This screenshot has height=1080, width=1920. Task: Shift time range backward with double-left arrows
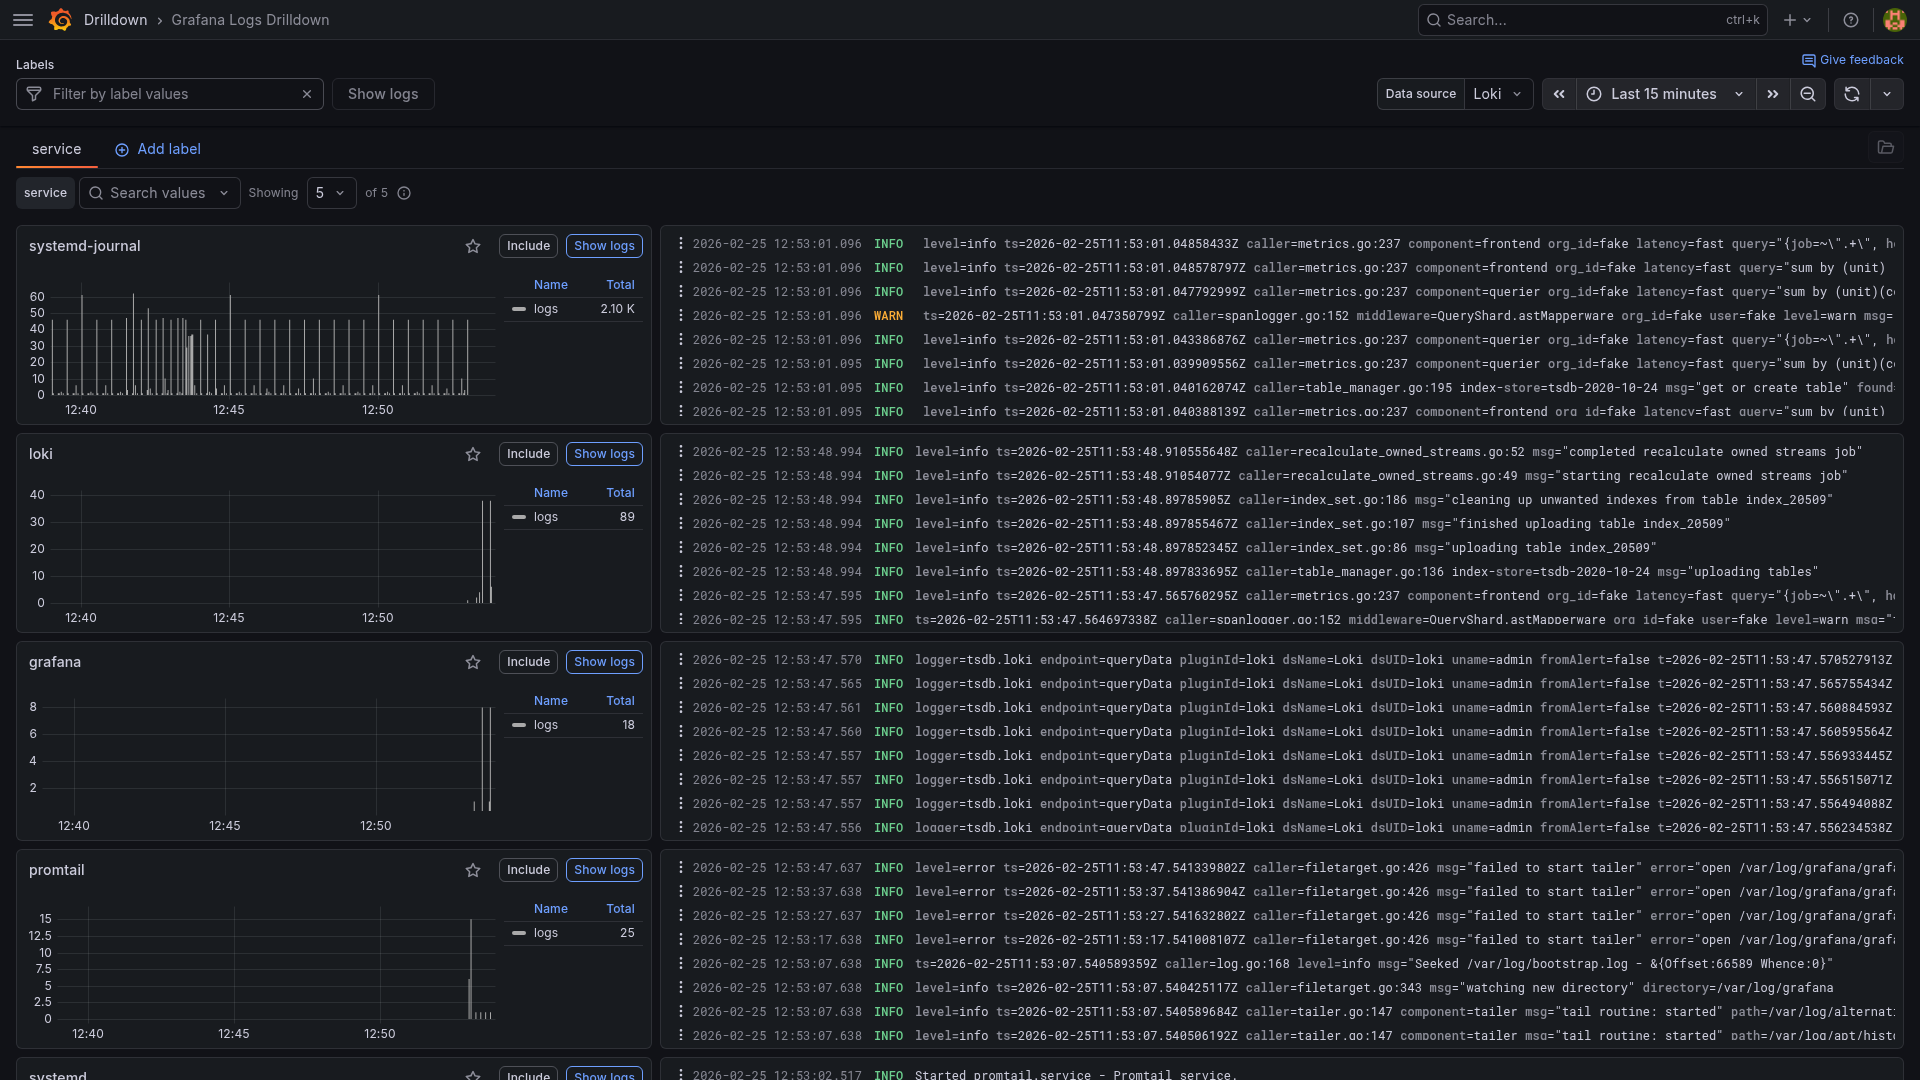point(1559,94)
